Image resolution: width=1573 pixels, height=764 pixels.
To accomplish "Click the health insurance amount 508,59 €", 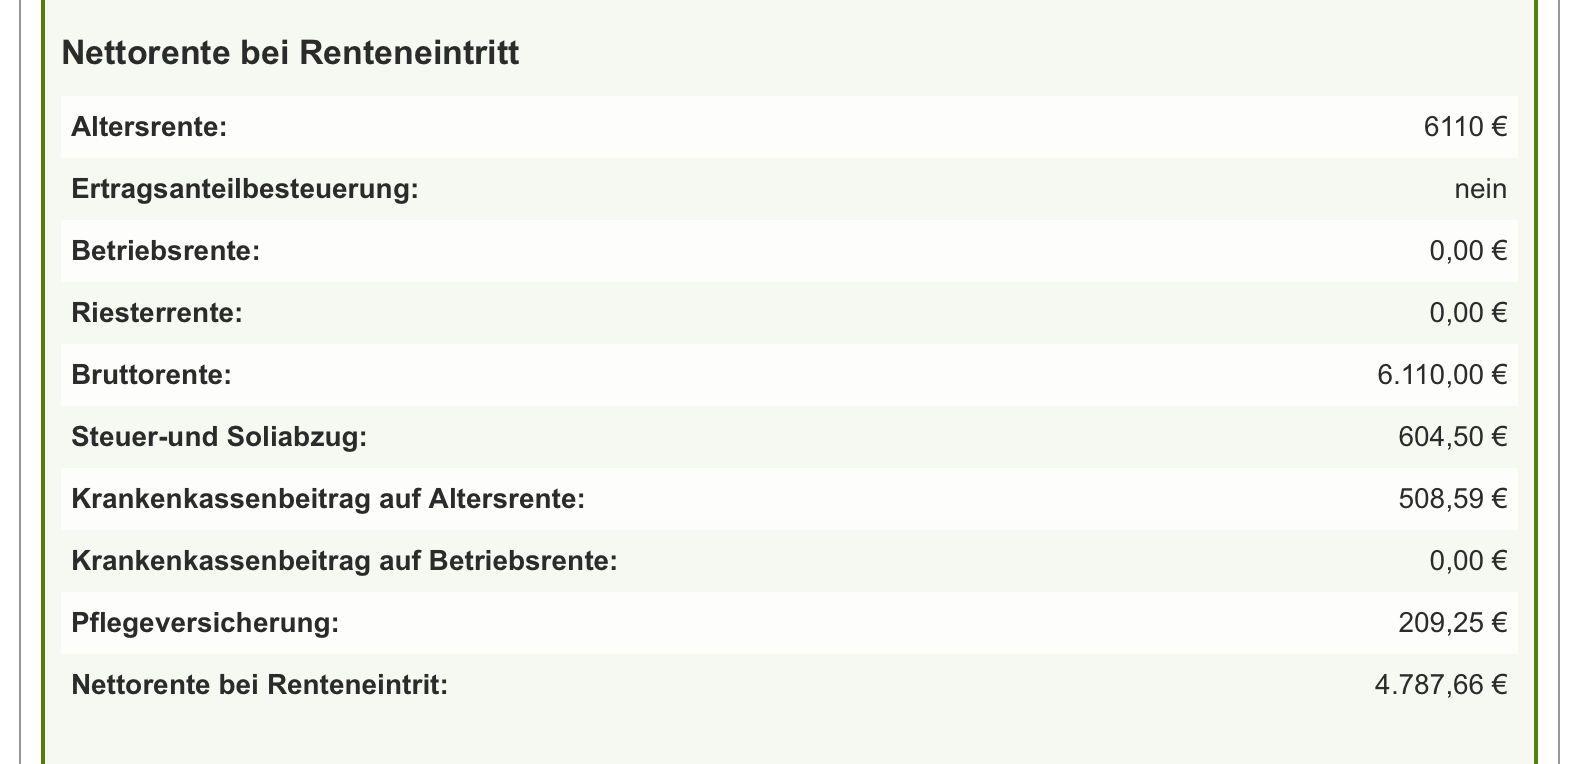I will point(1452,499).
